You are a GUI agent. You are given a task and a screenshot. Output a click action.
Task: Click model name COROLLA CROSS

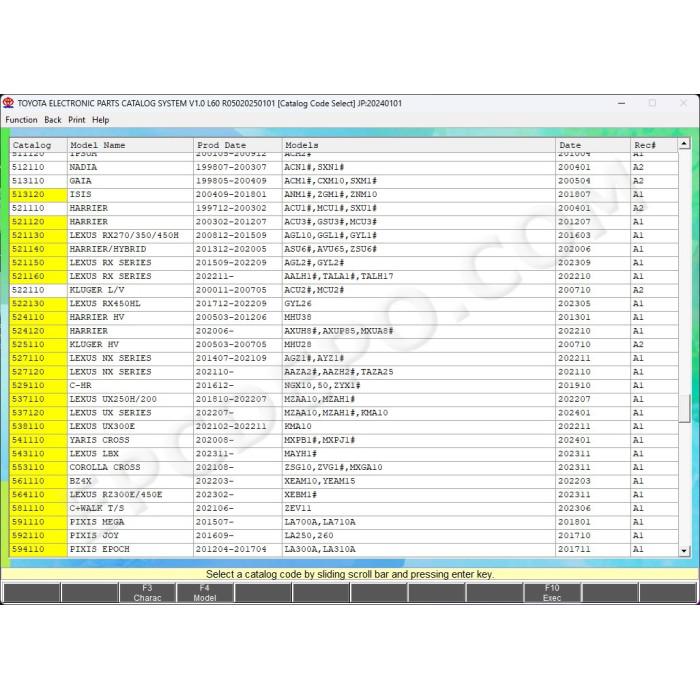click(105, 467)
